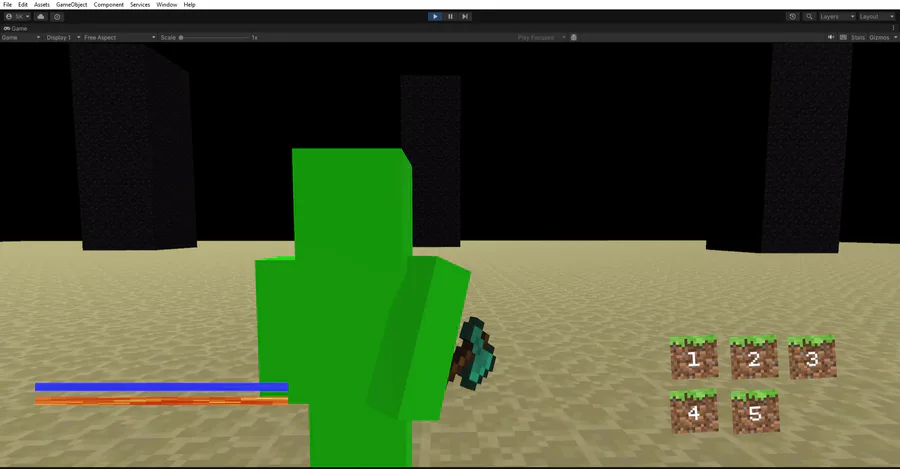Open the File menu
Viewport: 900px width, 469px height.
coord(7,5)
